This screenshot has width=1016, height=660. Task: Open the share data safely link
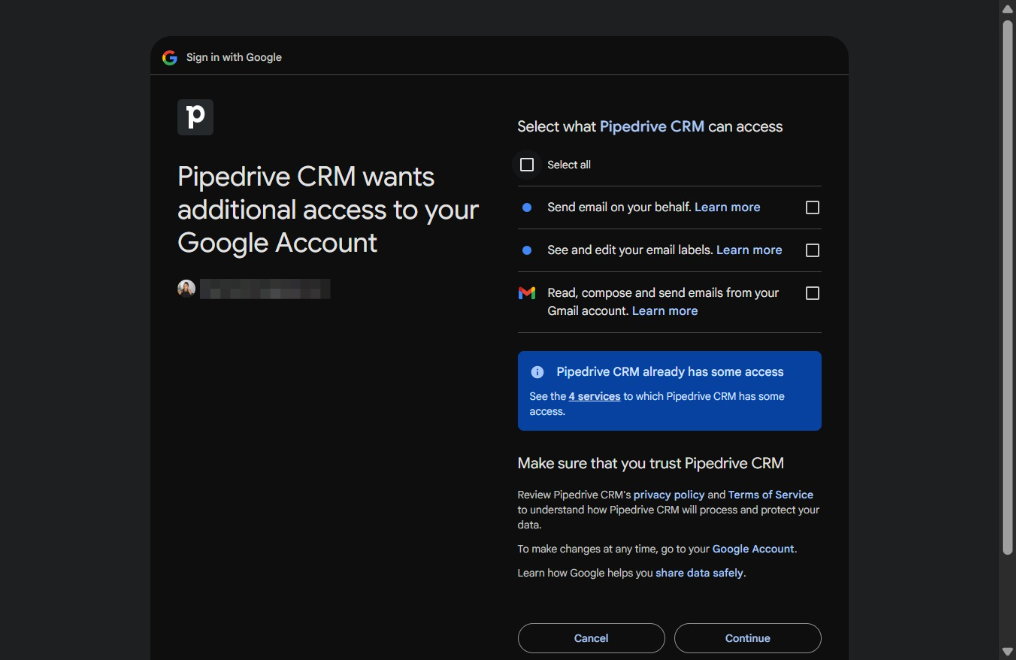(699, 573)
